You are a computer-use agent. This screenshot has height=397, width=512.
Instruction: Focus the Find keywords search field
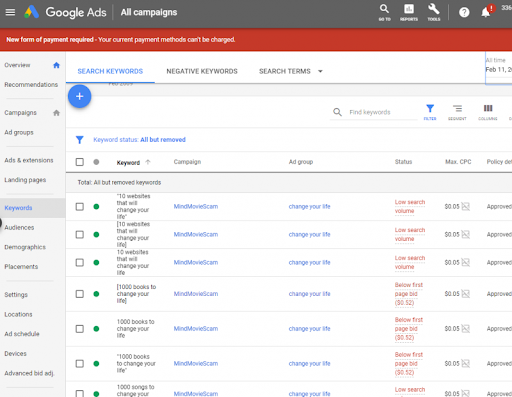click(383, 112)
